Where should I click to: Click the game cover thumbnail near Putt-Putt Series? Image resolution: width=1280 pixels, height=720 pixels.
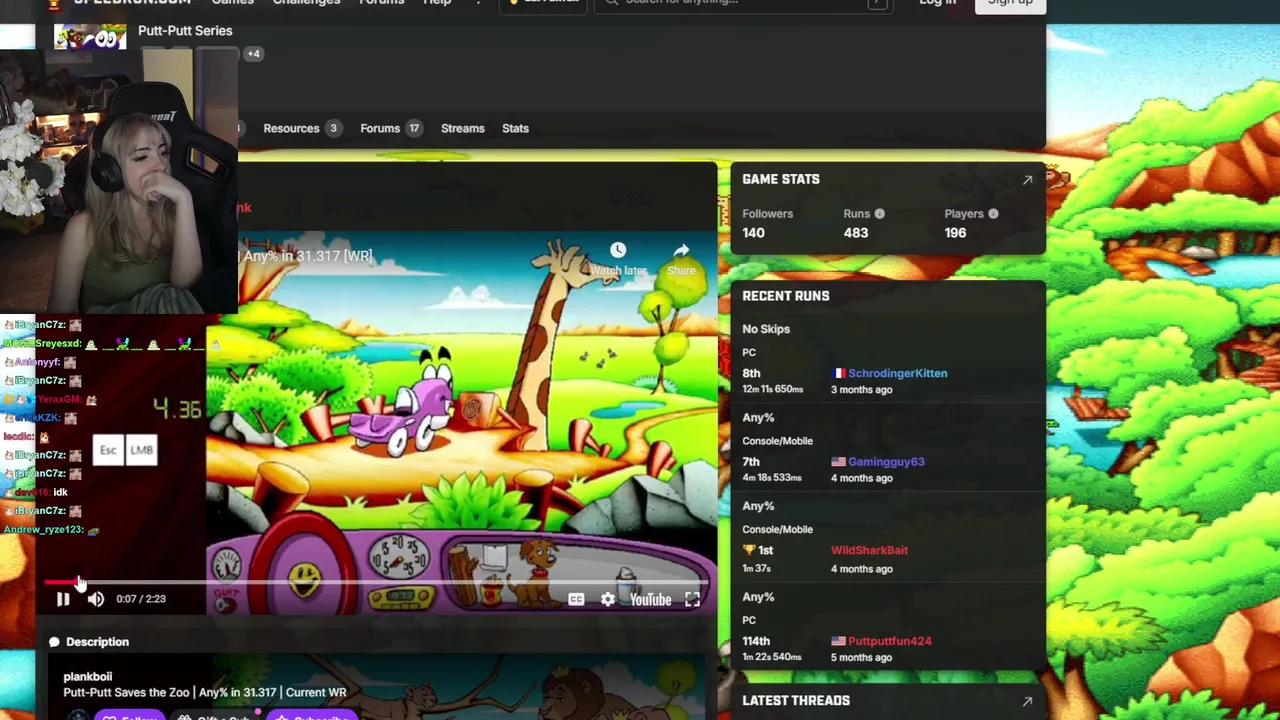[x=90, y=38]
